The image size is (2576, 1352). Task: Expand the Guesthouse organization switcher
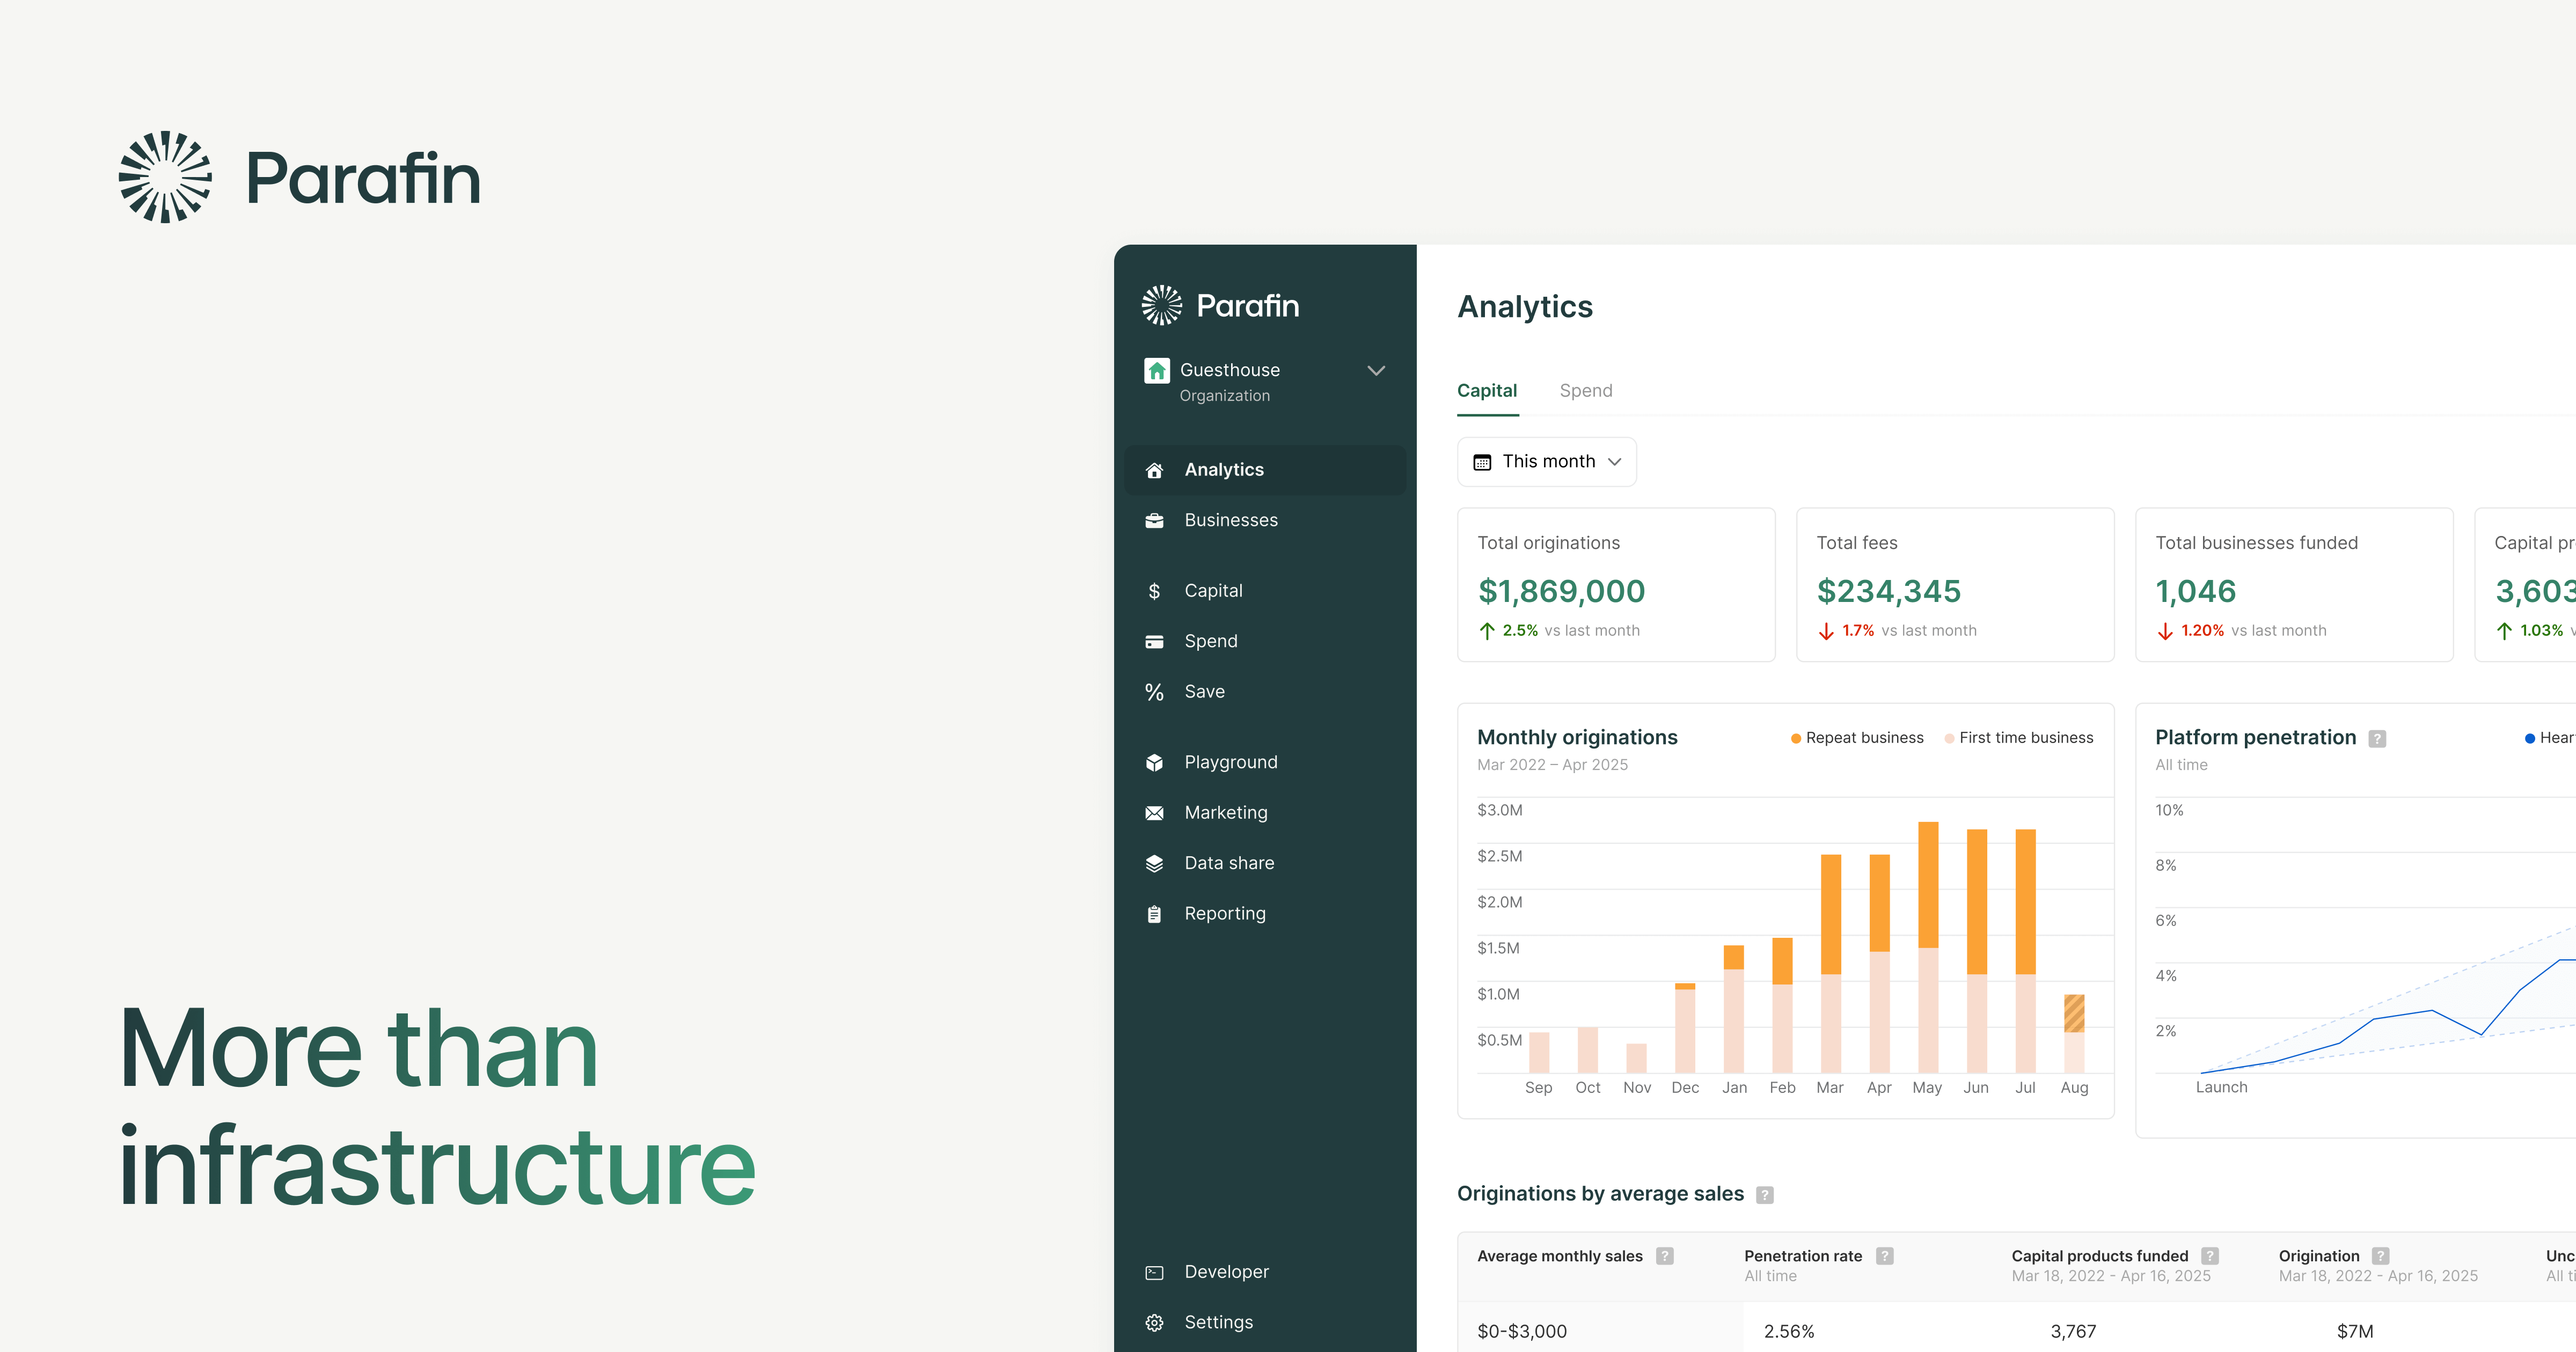pos(1375,371)
